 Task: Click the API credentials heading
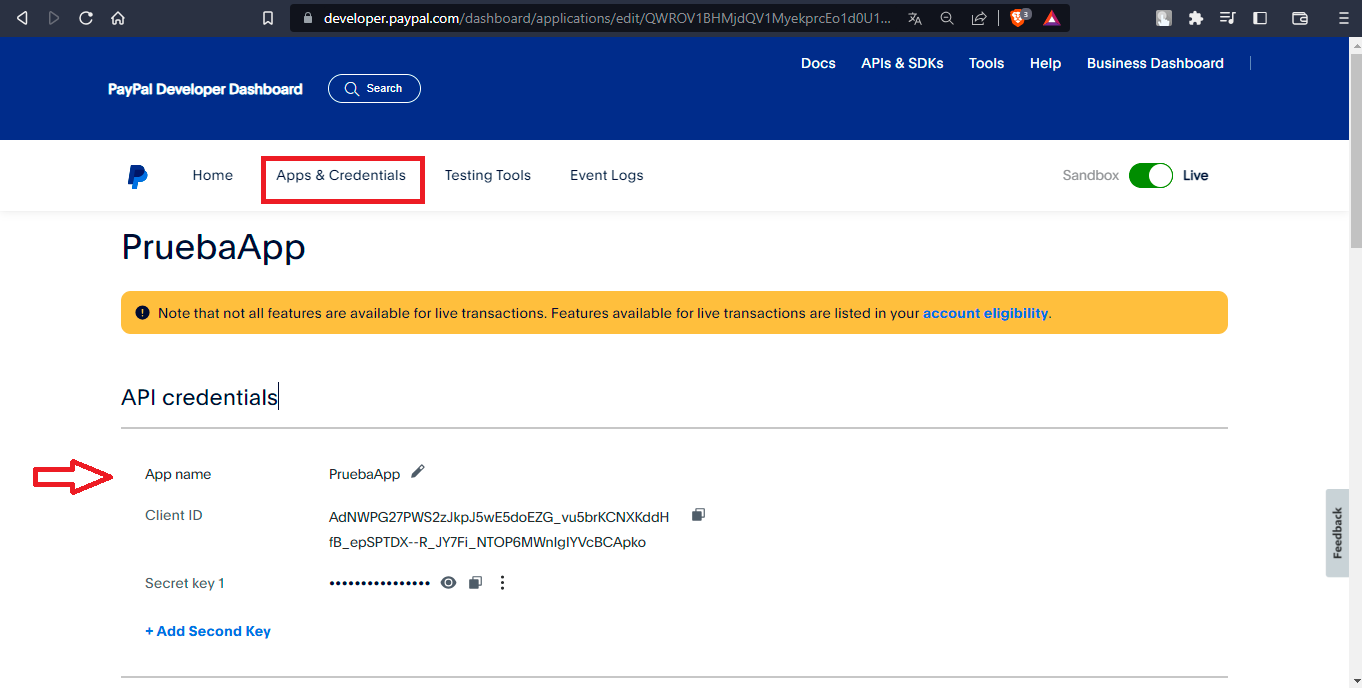coord(199,397)
